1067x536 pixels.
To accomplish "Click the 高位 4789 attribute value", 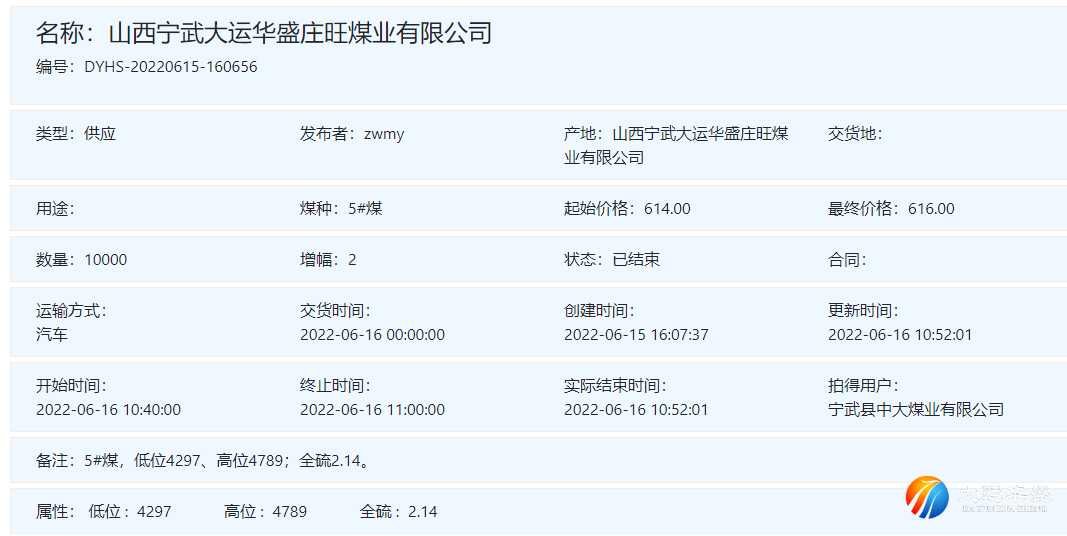I will tap(289, 511).
